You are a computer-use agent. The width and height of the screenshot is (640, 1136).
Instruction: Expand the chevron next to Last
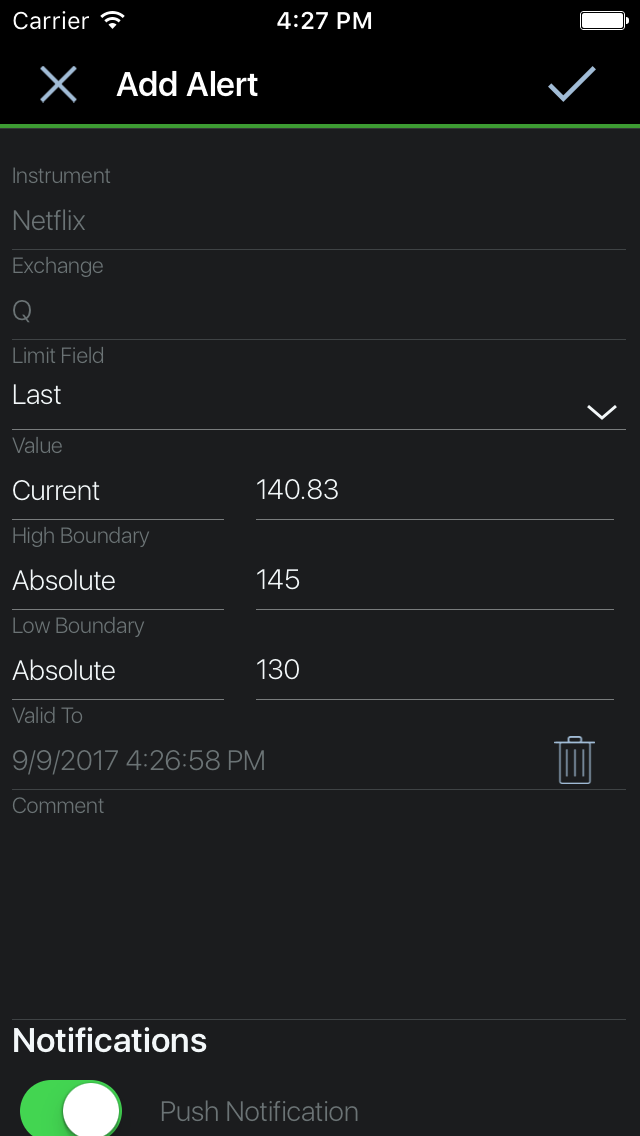601,411
